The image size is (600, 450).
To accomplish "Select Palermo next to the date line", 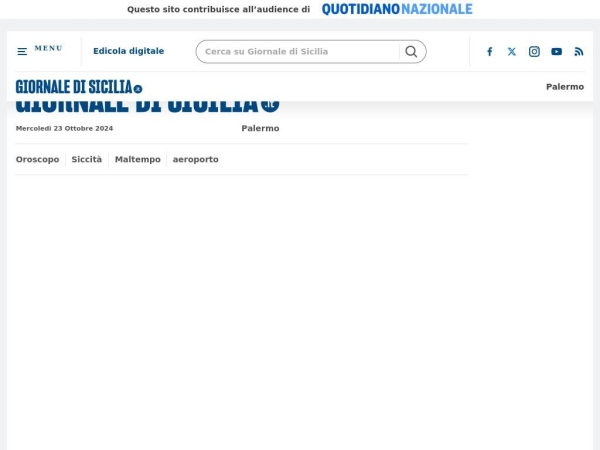I will (260, 128).
